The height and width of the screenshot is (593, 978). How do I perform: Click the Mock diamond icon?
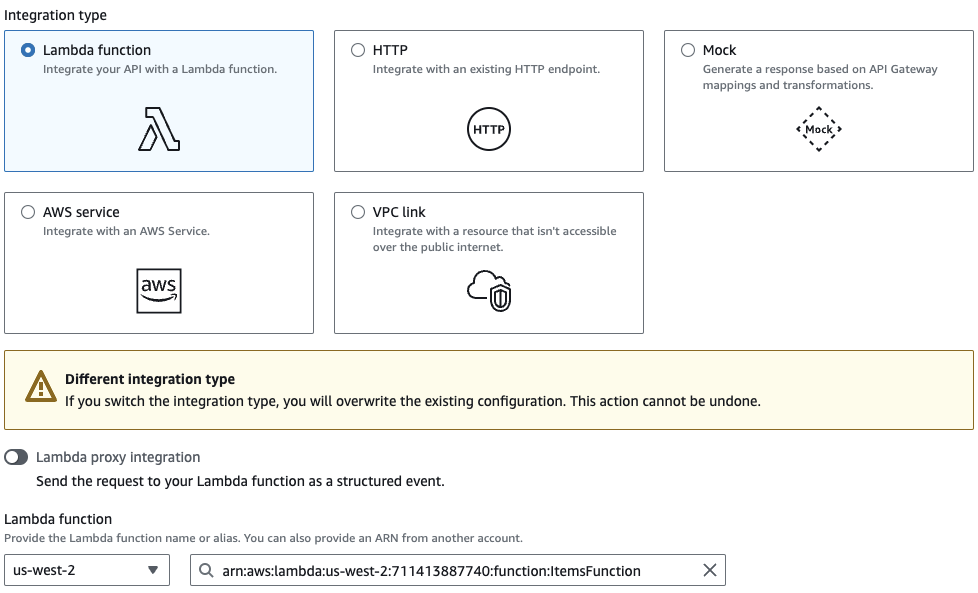[x=818, y=129]
